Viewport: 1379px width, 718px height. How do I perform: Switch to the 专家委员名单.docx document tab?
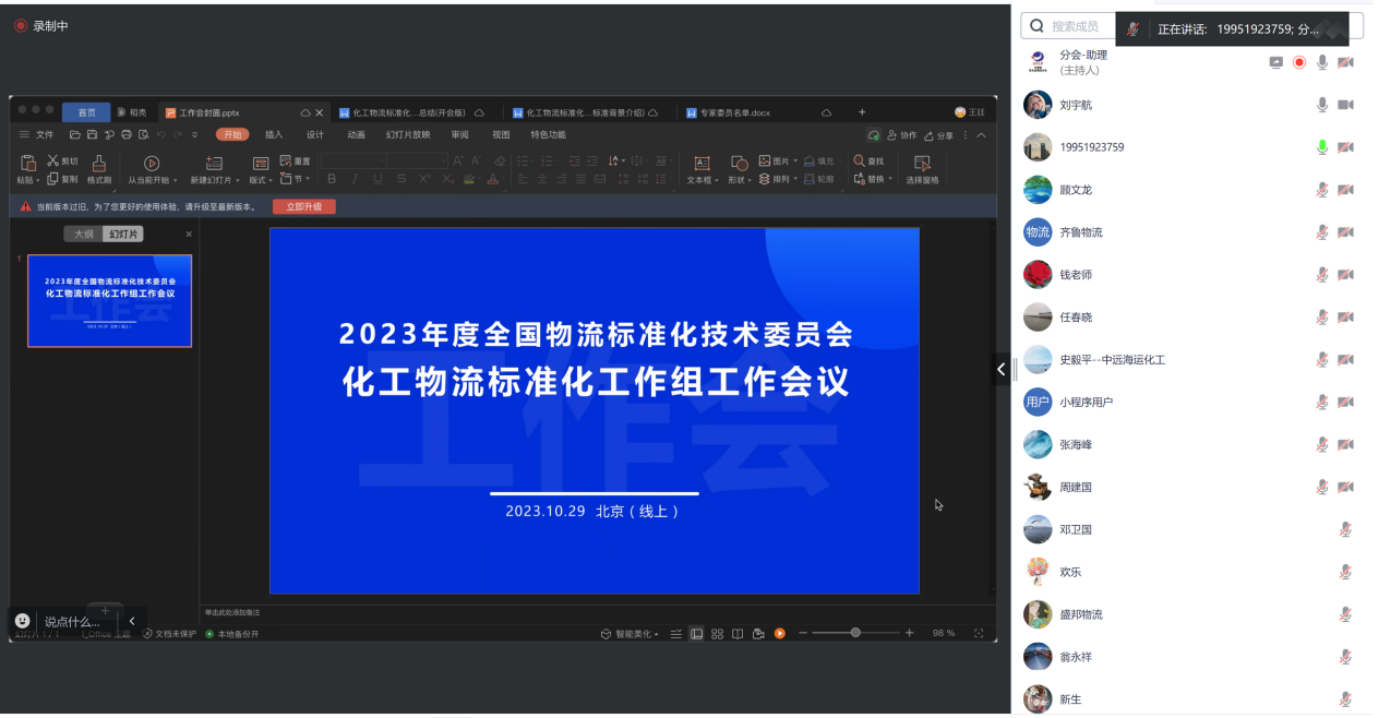(734, 113)
